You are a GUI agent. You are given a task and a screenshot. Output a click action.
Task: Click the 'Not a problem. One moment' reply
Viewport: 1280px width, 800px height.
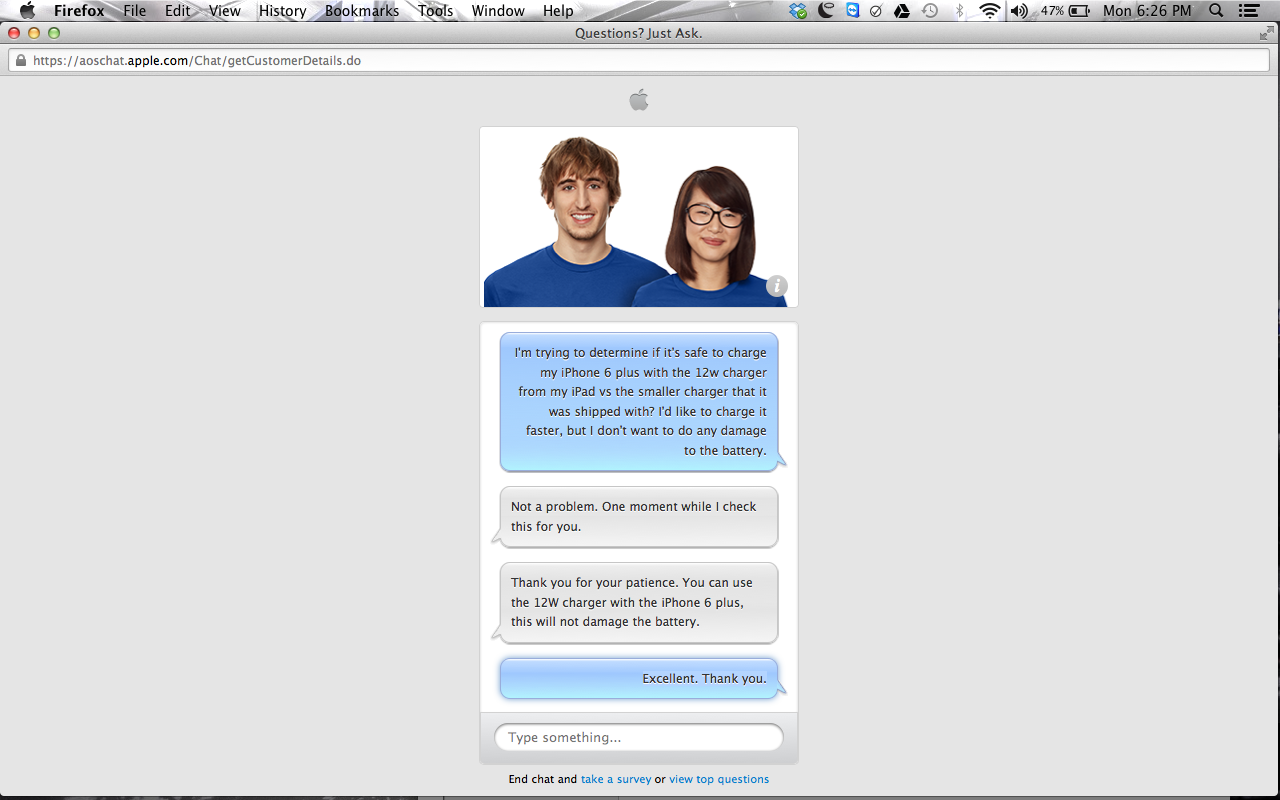coord(638,517)
